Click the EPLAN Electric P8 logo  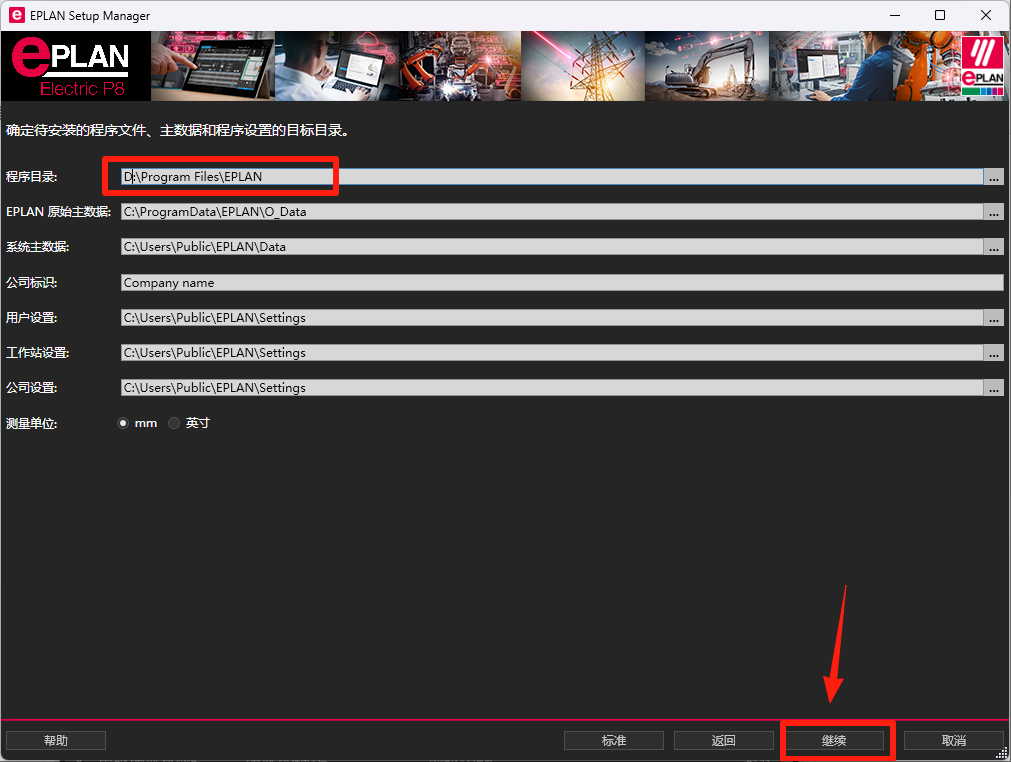tap(76, 66)
